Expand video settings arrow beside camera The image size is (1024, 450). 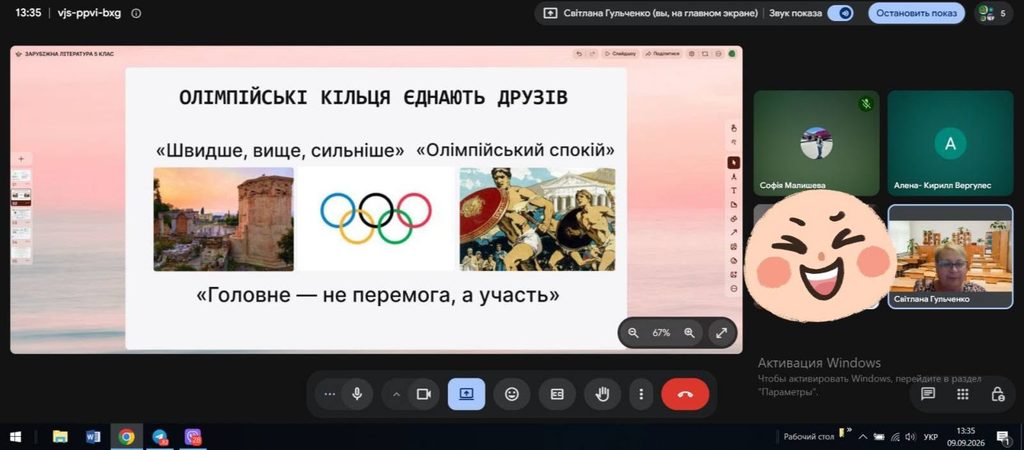pyautogui.click(x=396, y=394)
